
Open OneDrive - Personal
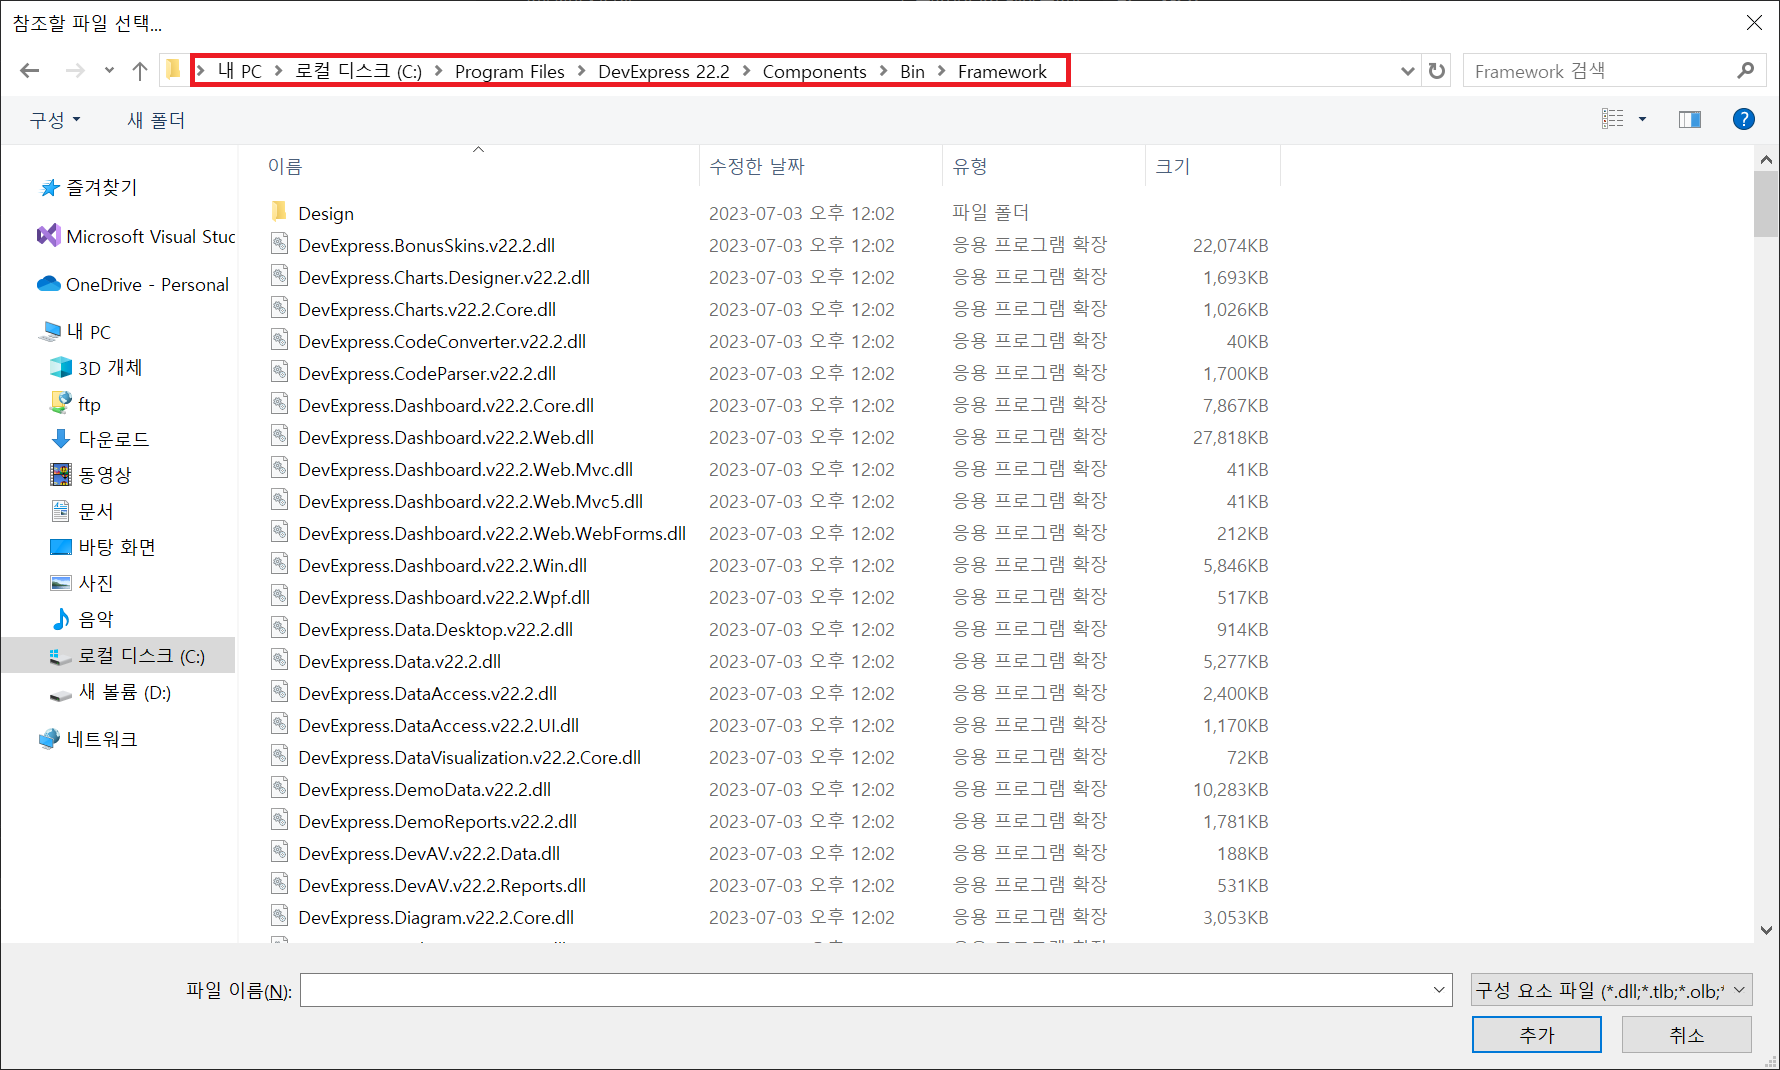click(133, 284)
